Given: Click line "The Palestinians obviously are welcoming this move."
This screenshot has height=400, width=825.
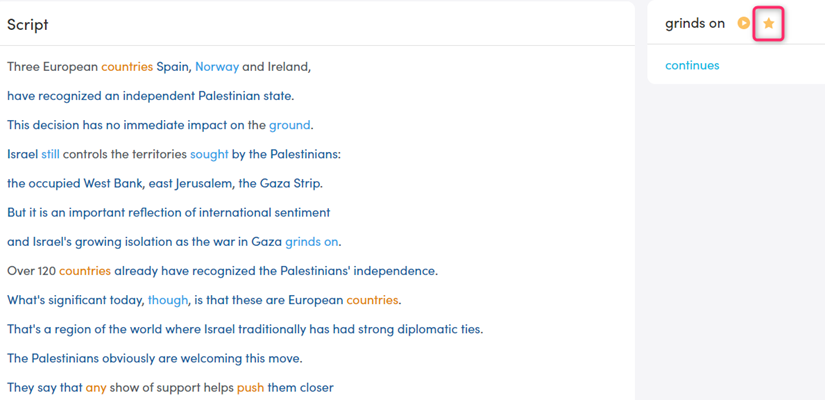Looking at the screenshot, I should pyautogui.click(x=155, y=359).
